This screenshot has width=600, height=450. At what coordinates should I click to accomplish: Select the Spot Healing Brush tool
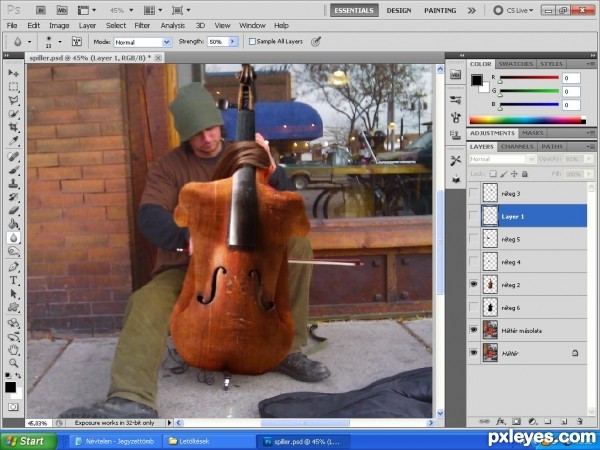click(13, 157)
